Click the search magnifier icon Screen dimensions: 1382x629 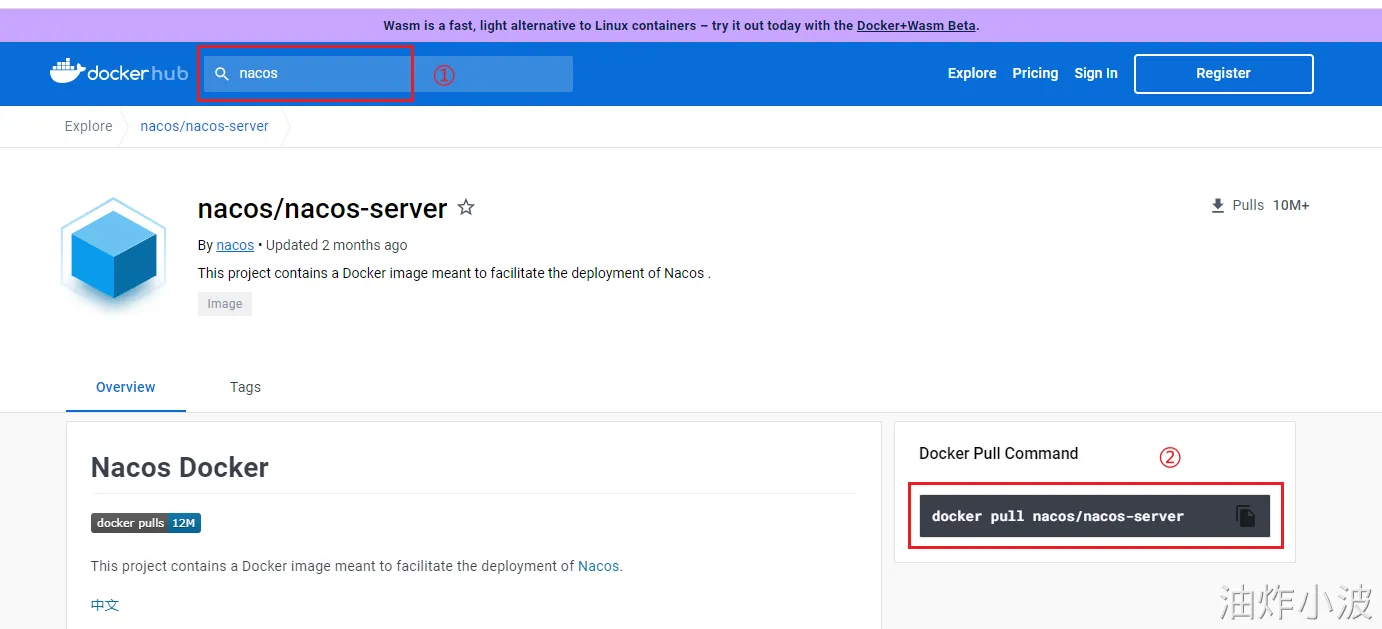click(x=222, y=74)
